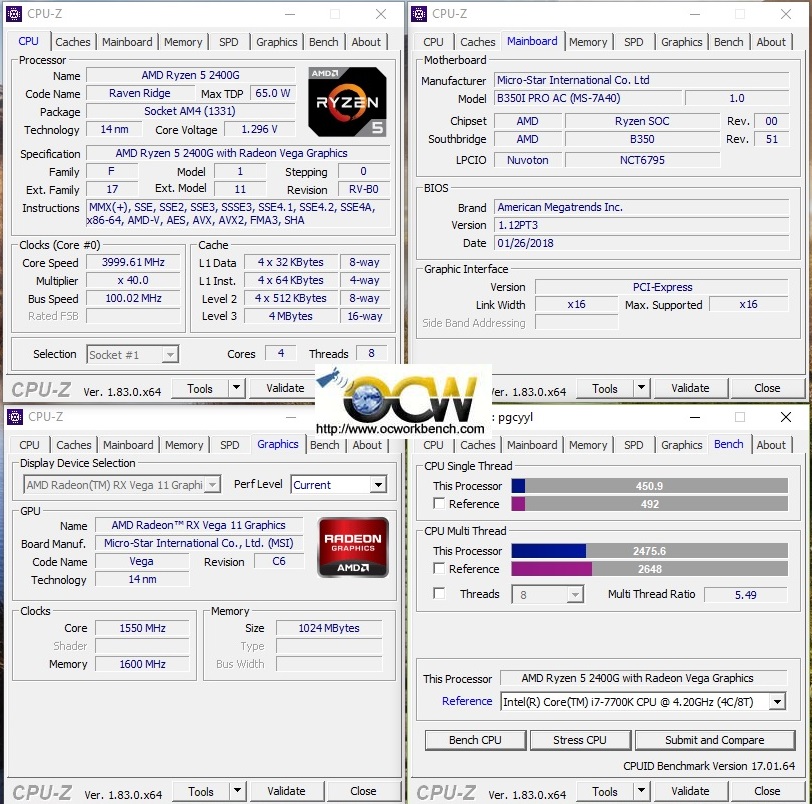Open the Mainboard tab in CPU window
The height and width of the screenshot is (804, 812).
(127, 42)
